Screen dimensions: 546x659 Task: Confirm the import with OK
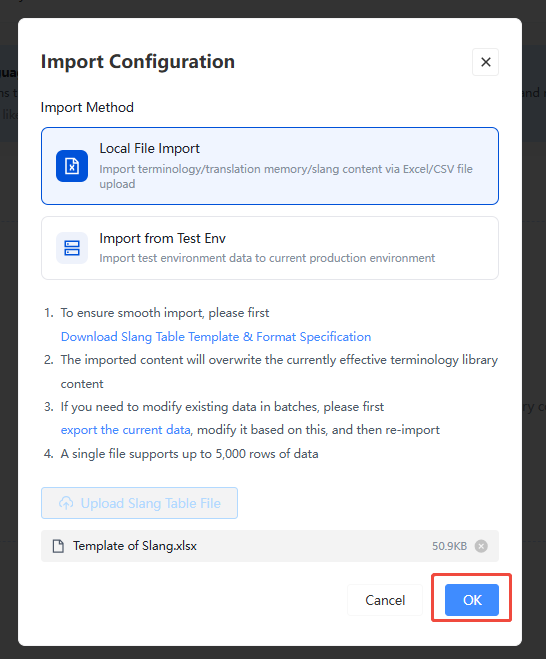(x=472, y=600)
